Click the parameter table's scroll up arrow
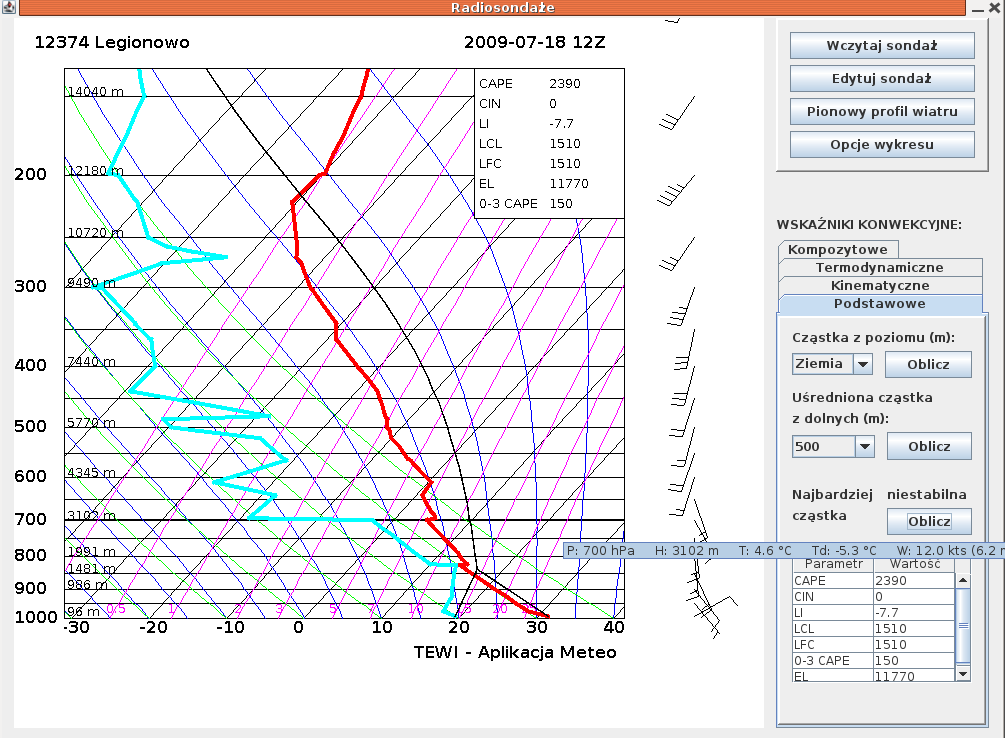The width and height of the screenshot is (1005, 738). click(x=963, y=580)
